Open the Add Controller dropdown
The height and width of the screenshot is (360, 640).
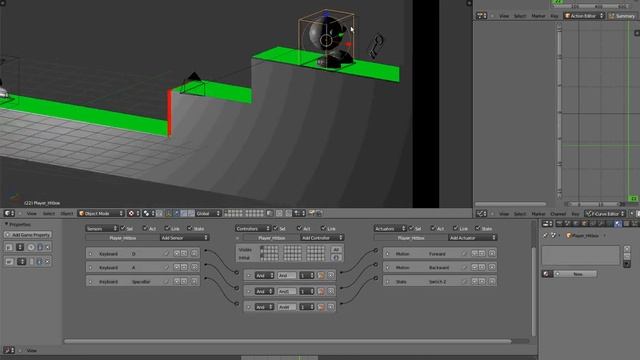point(322,238)
